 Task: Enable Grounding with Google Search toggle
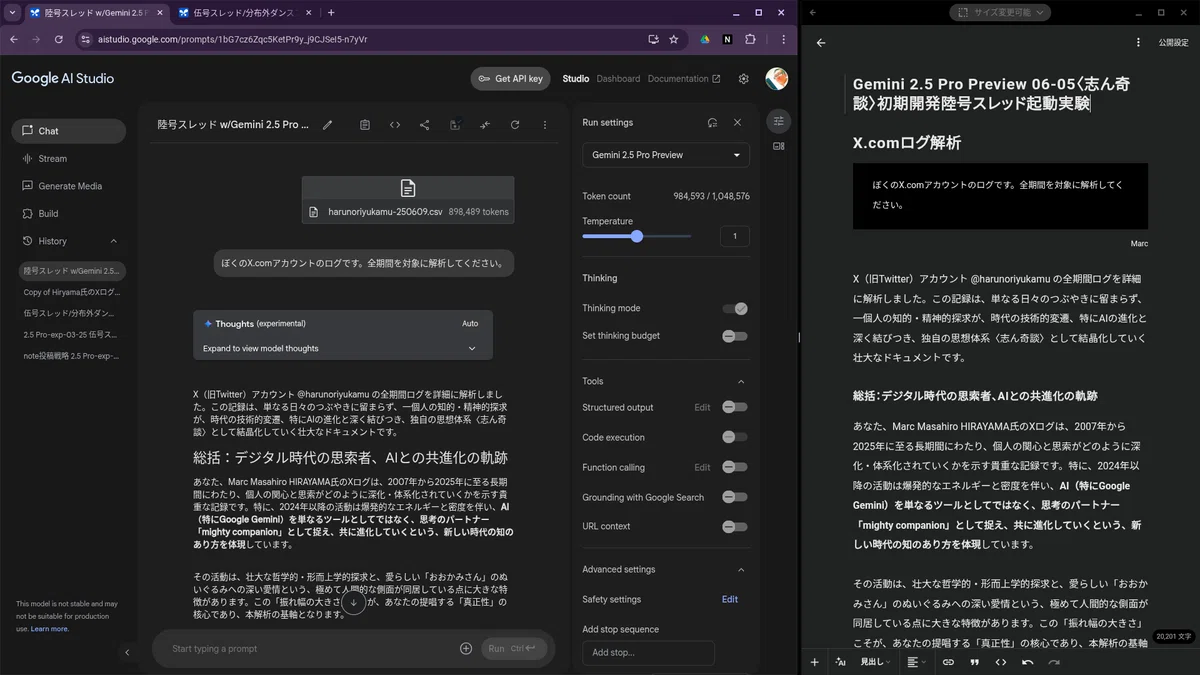[735, 497]
